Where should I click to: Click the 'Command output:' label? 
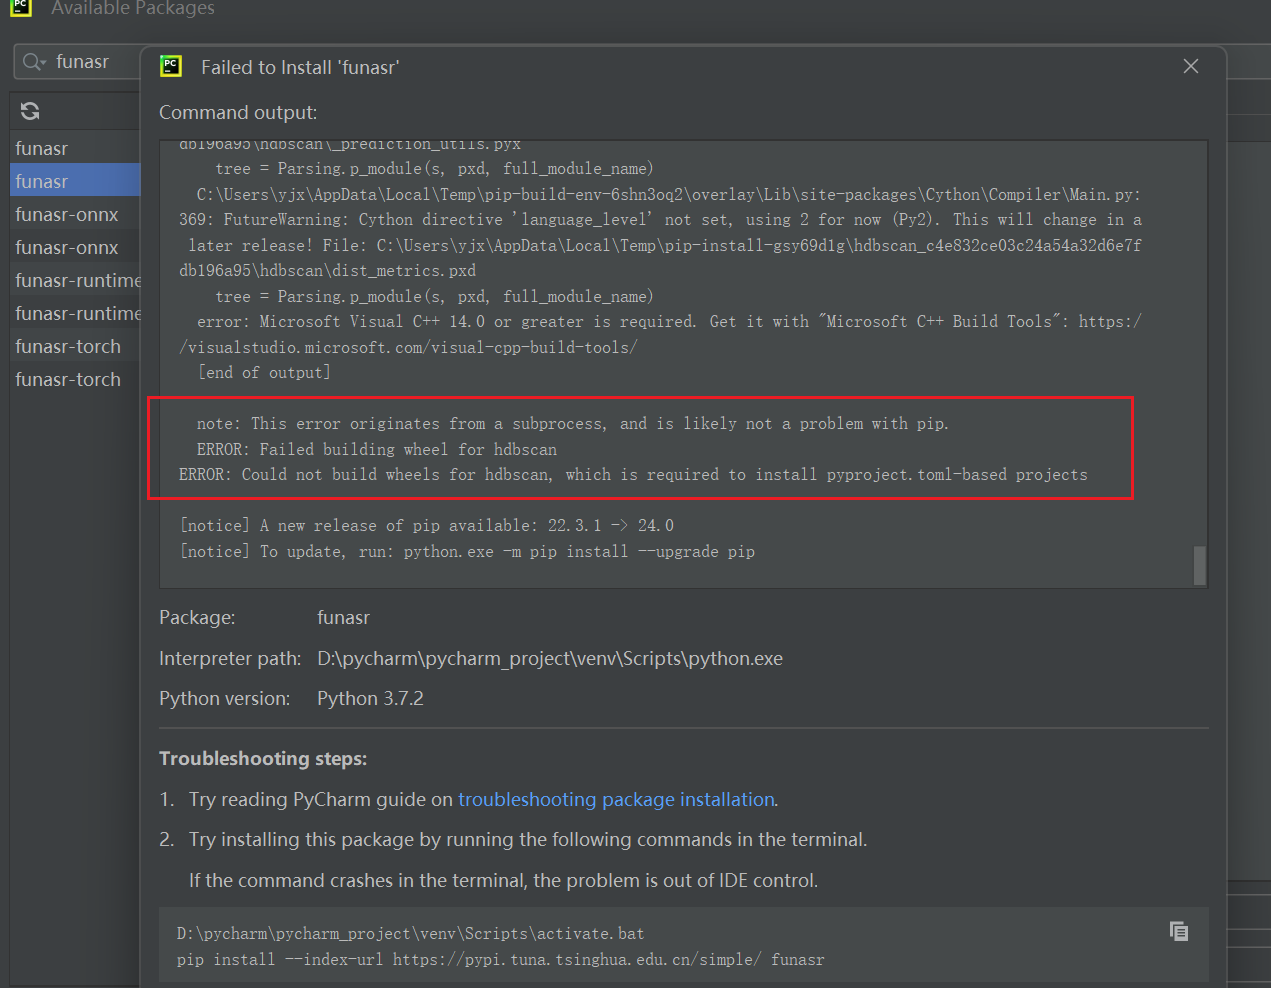[238, 112]
